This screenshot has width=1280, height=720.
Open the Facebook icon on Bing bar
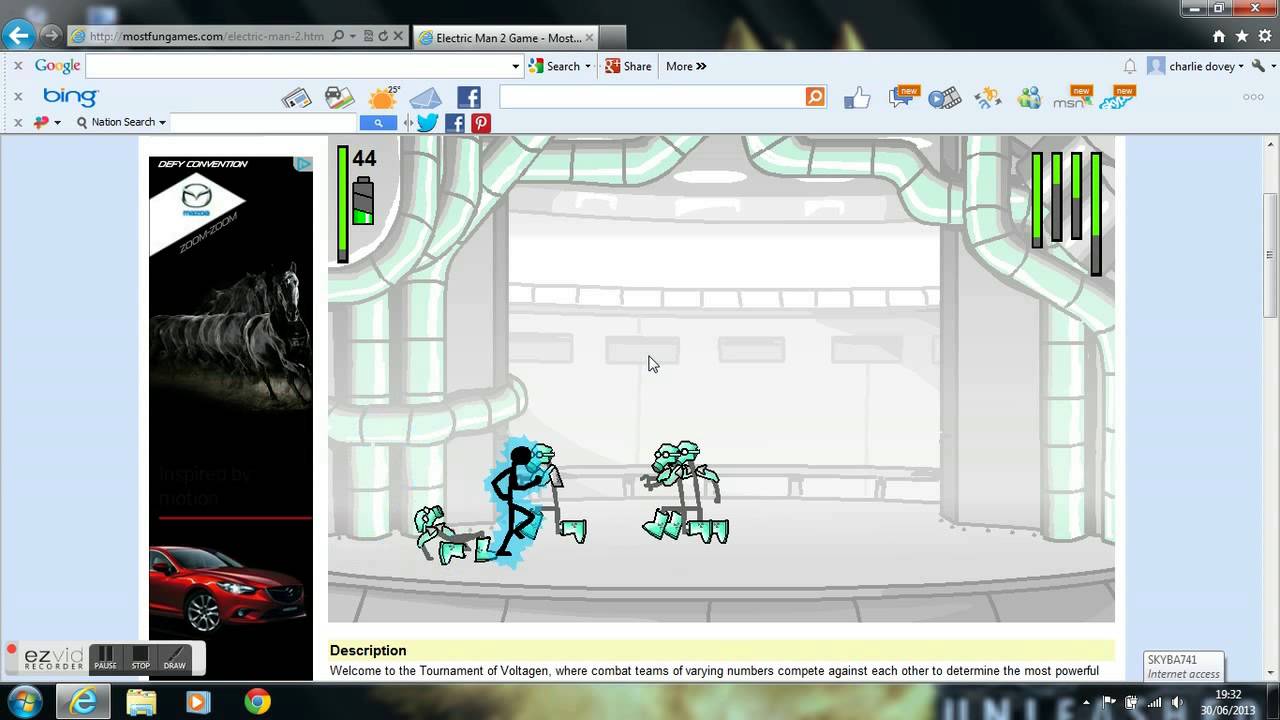(x=469, y=97)
